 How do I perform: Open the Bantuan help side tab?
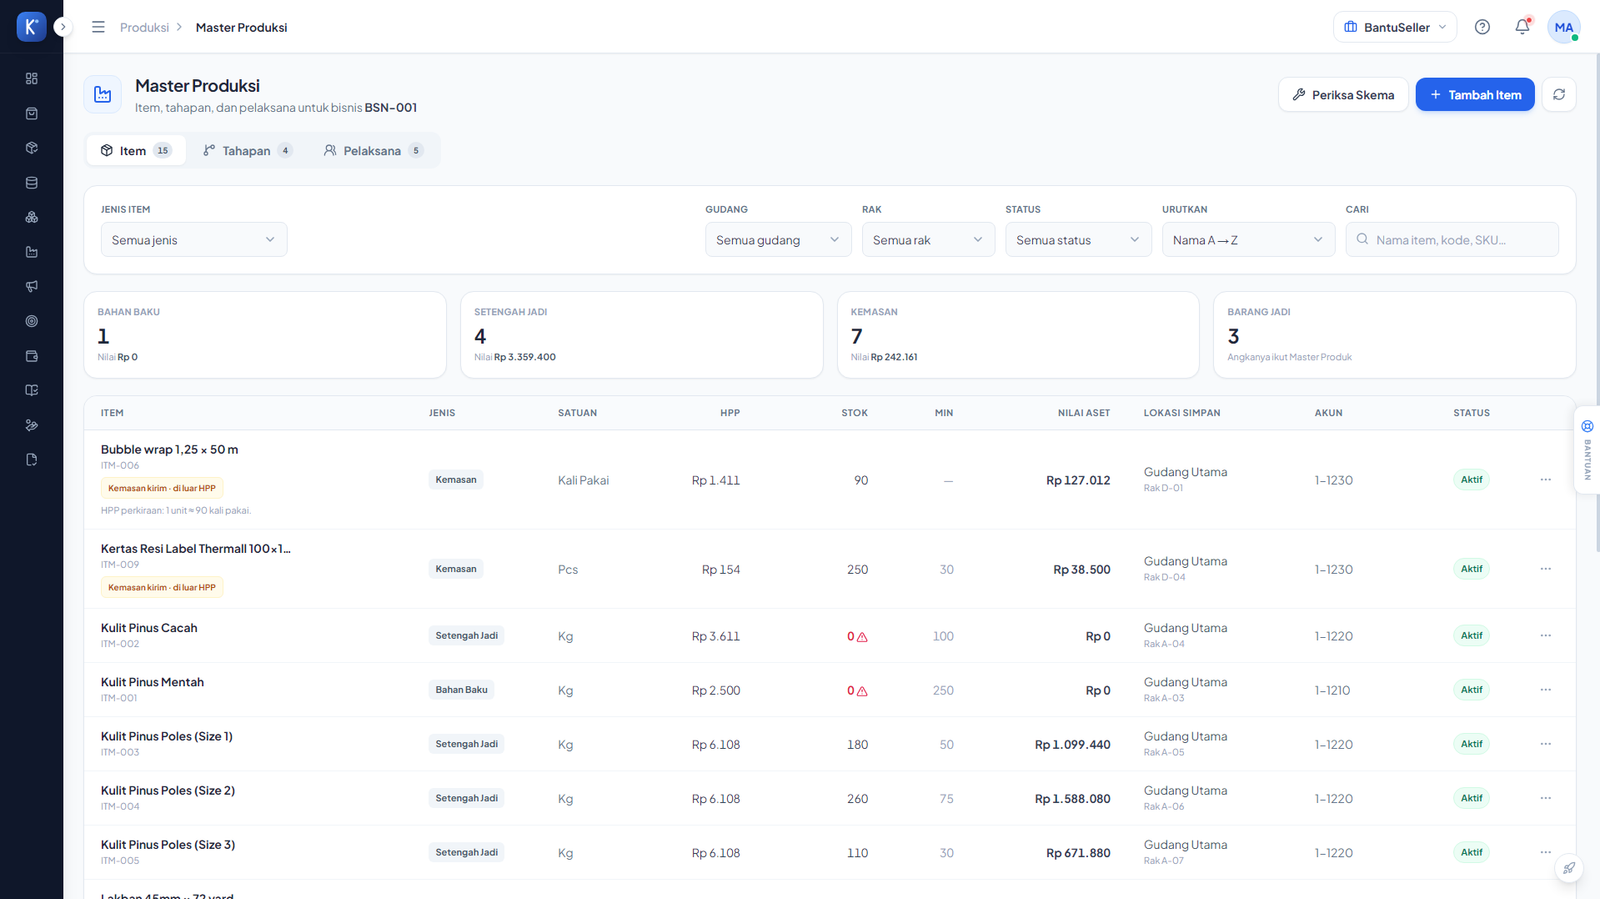(1587, 450)
